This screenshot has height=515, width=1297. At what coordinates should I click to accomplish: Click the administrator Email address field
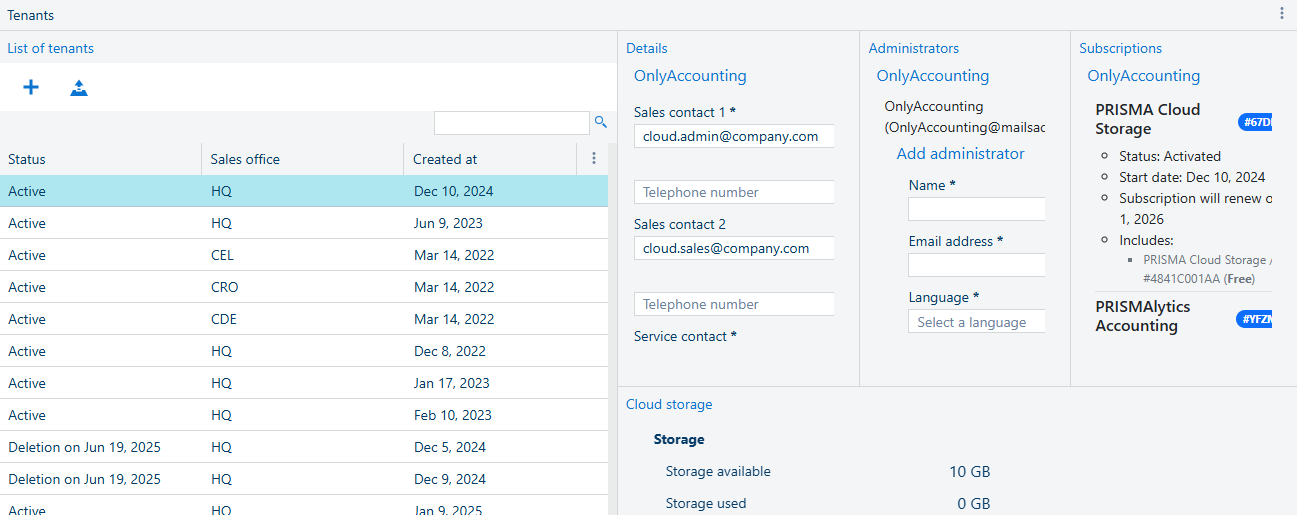click(x=976, y=265)
